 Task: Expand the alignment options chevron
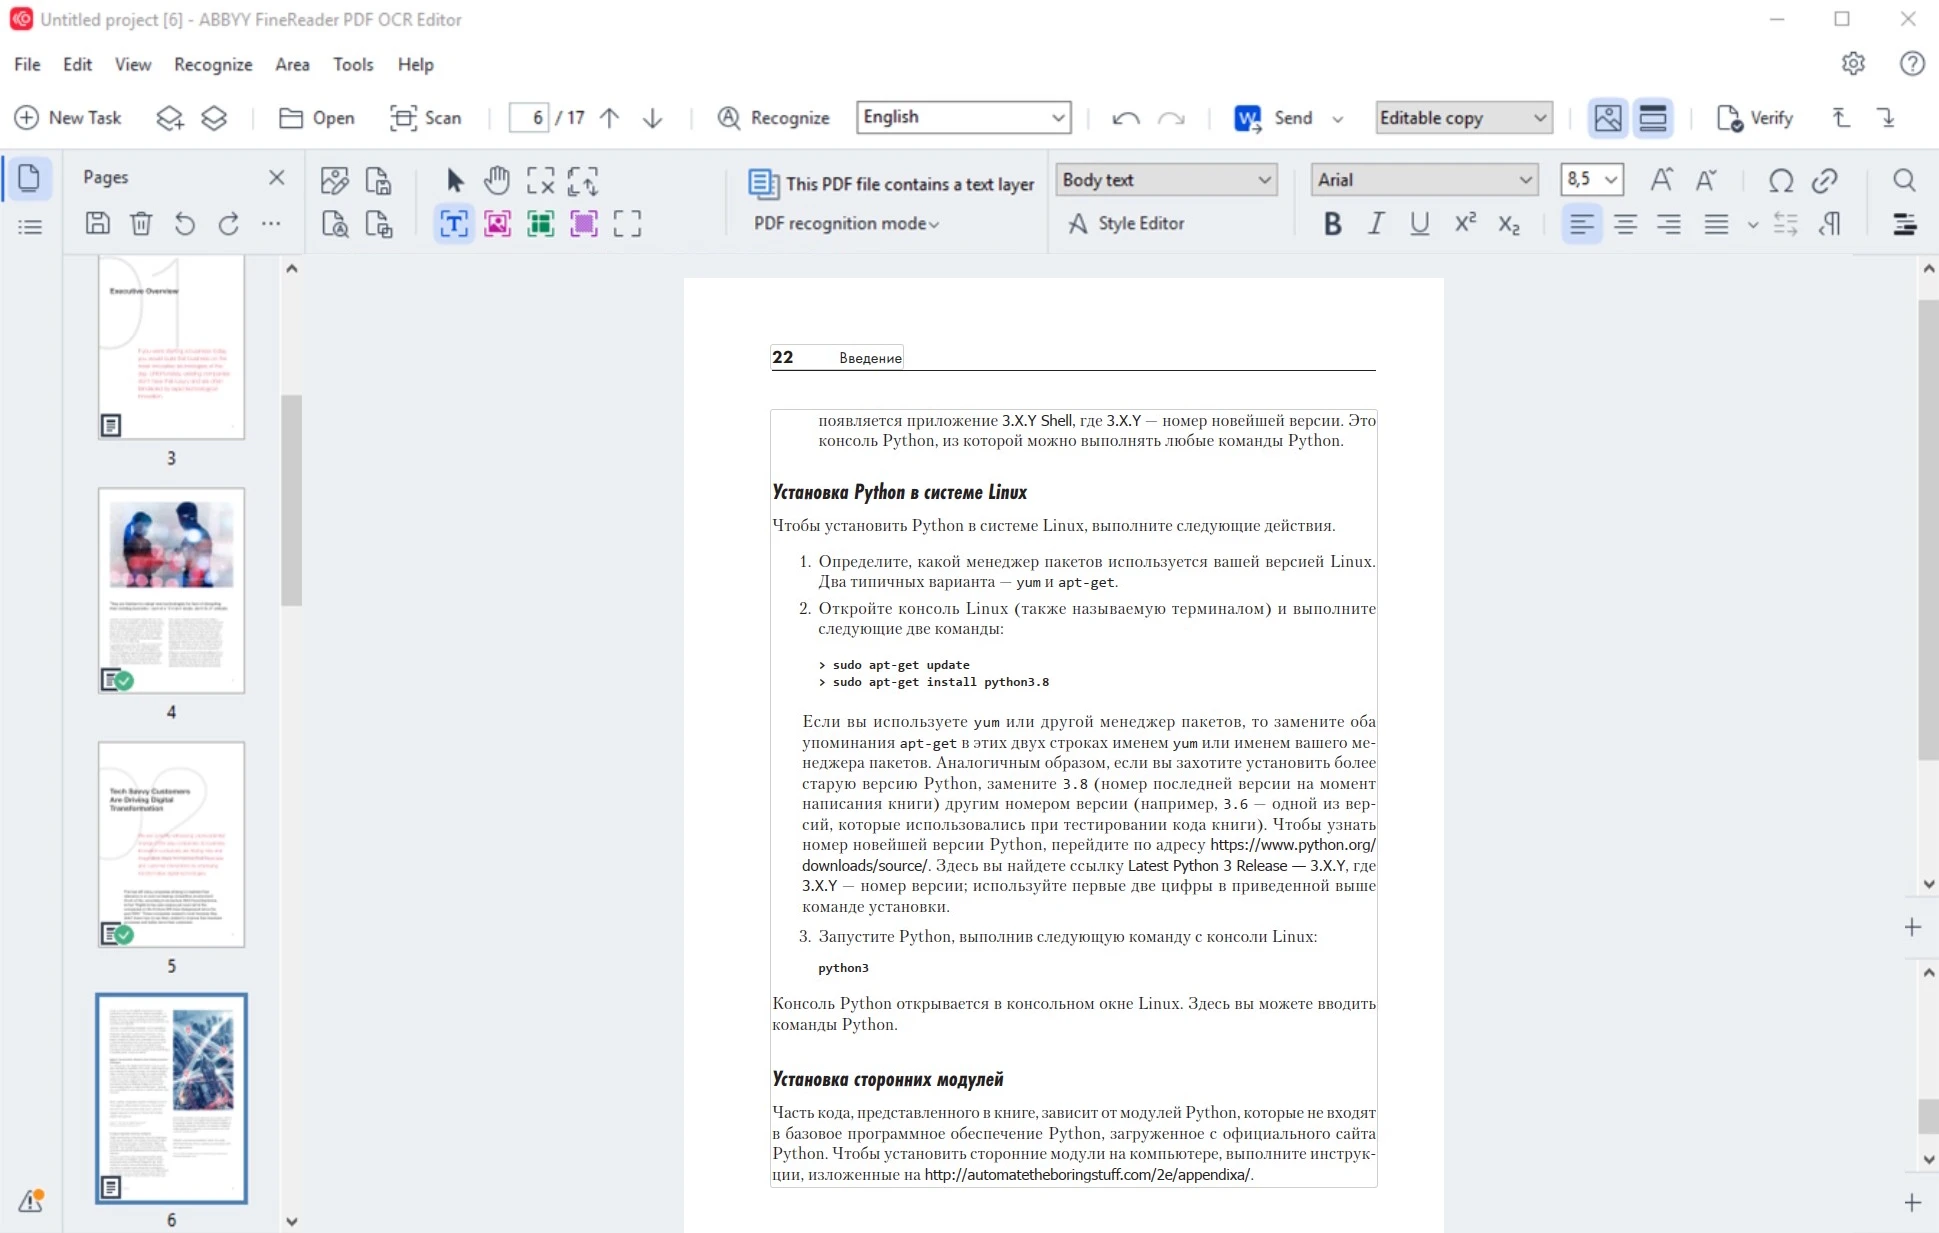pyautogui.click(x=1752, y=225)
